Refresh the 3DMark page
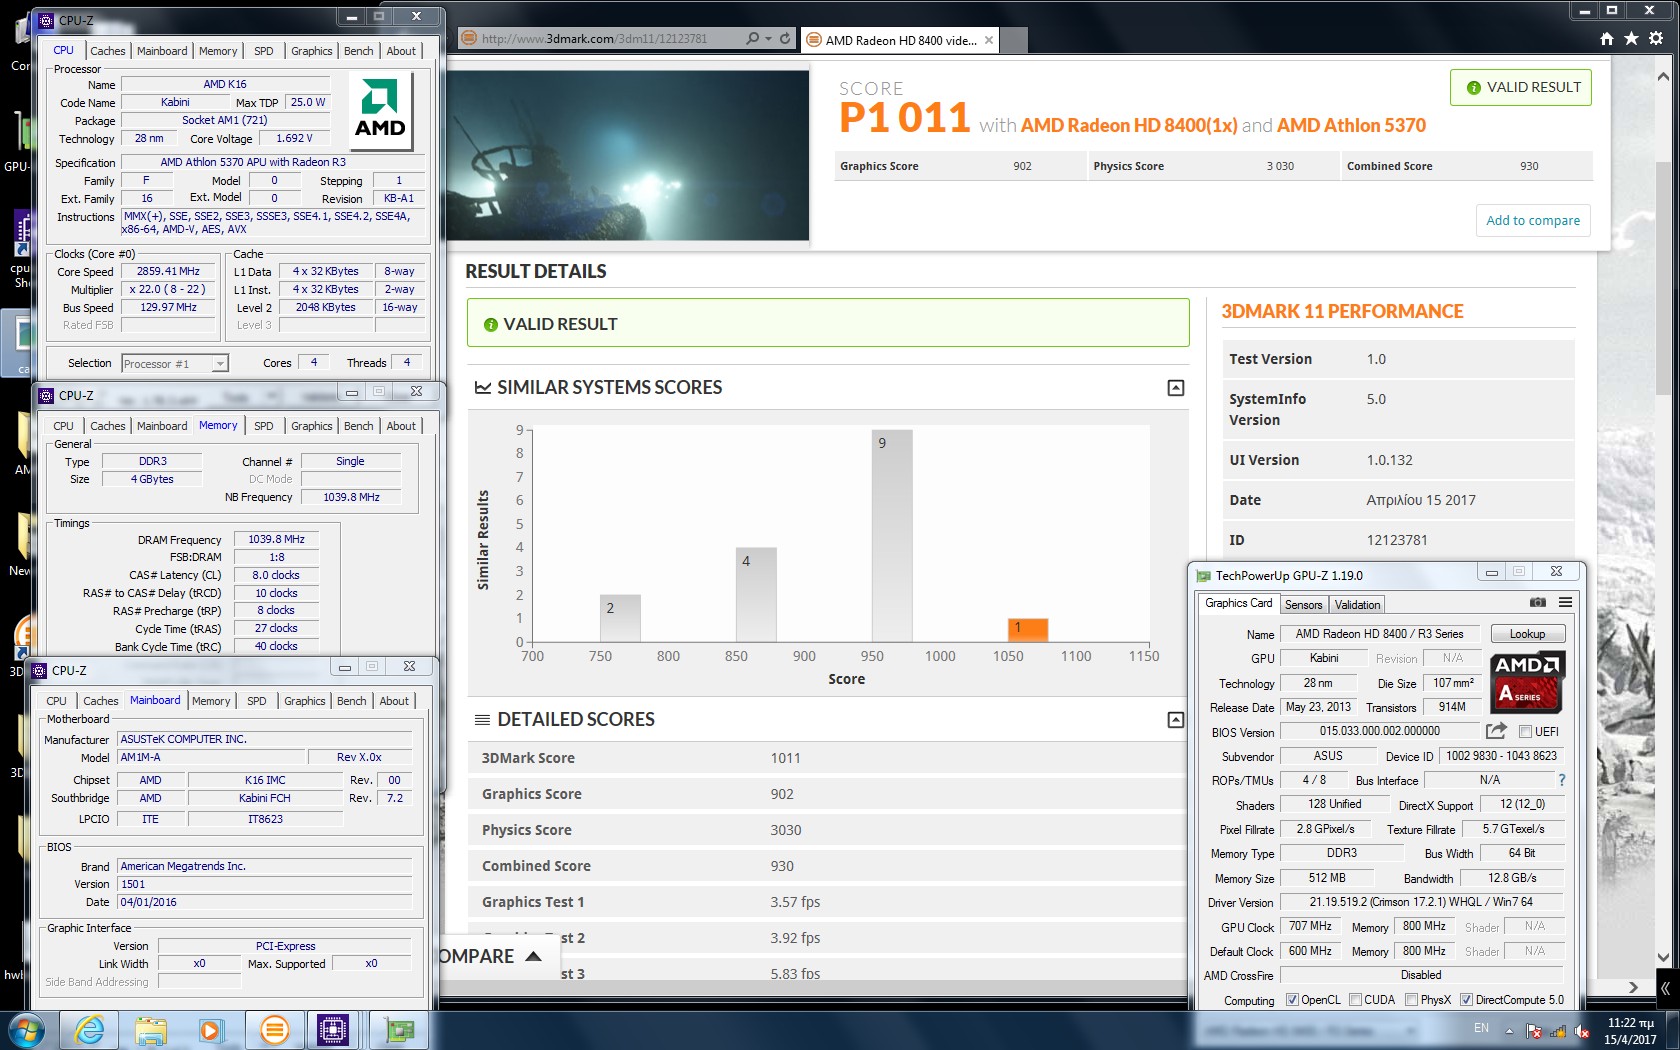1680x1050 pixels. 785,39
